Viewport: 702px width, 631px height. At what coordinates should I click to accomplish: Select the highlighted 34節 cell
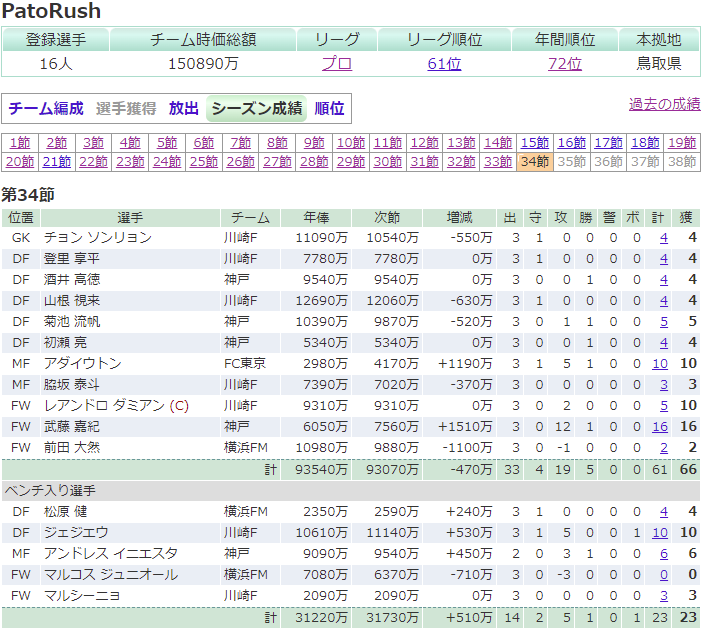pyautogui.click(x=535, y=162)
